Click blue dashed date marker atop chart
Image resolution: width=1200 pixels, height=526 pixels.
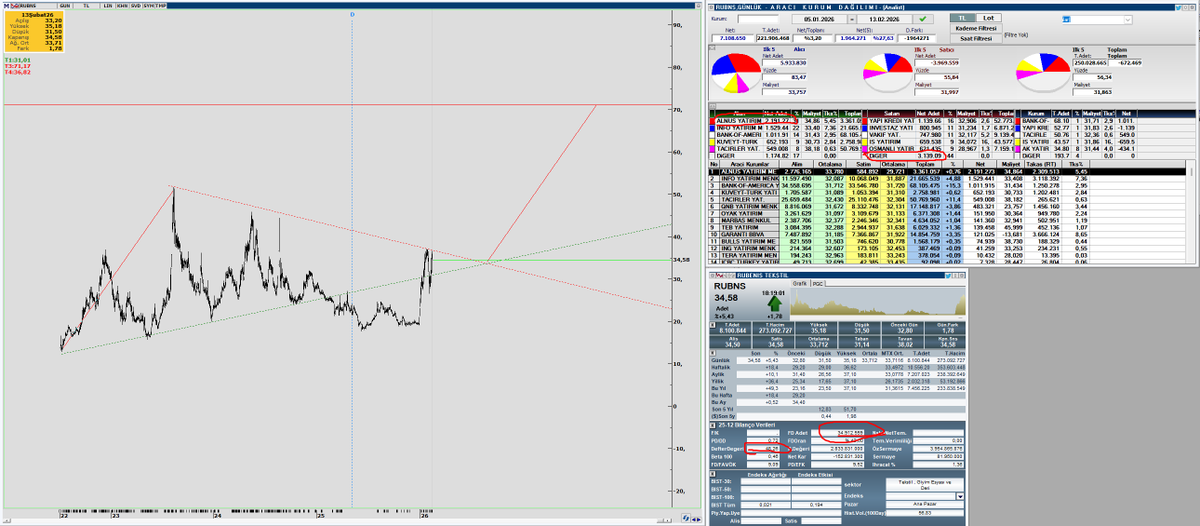pyautogui.click(x=352, y=14)
